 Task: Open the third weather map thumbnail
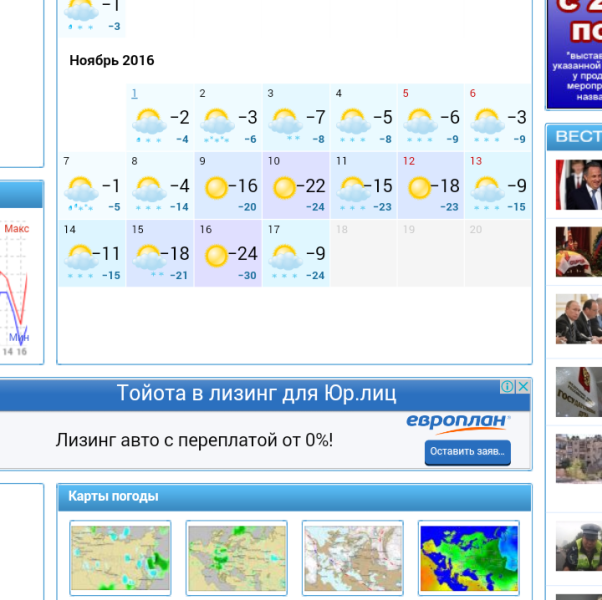(352, 558)
